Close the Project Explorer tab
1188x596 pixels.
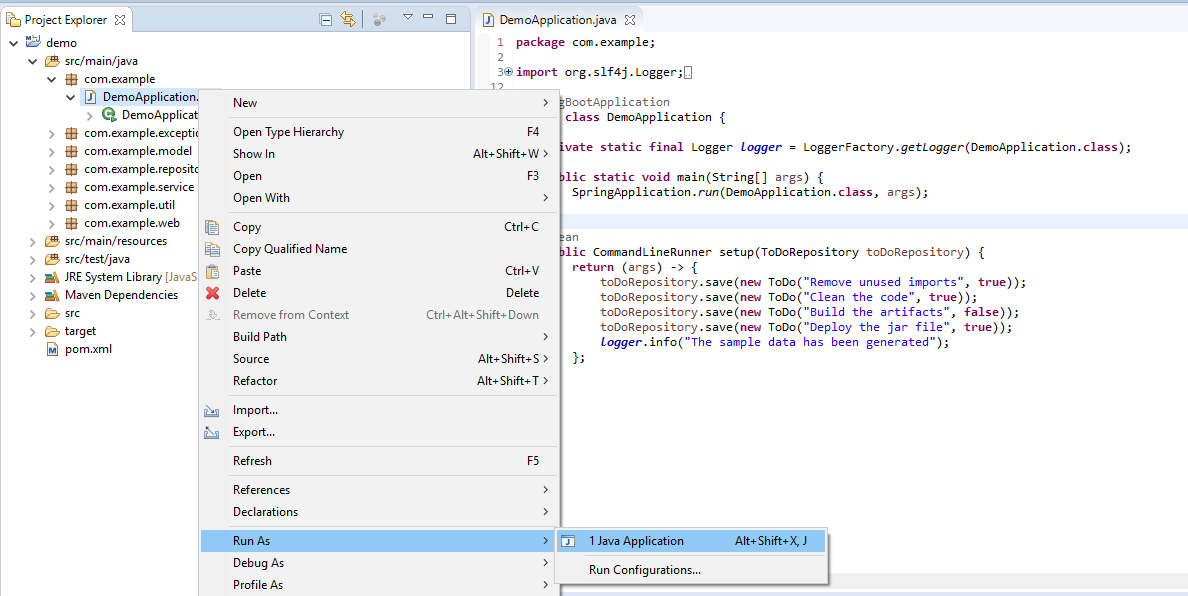pos(120,20)
